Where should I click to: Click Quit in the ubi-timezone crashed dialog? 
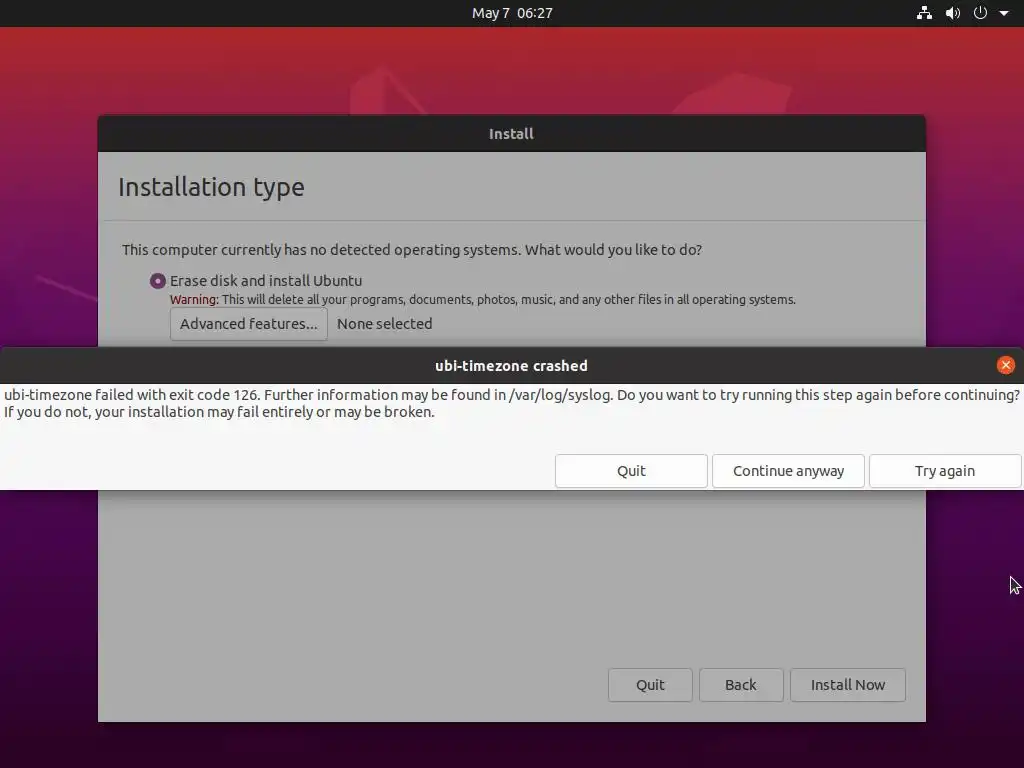click(x=631, y=471)
